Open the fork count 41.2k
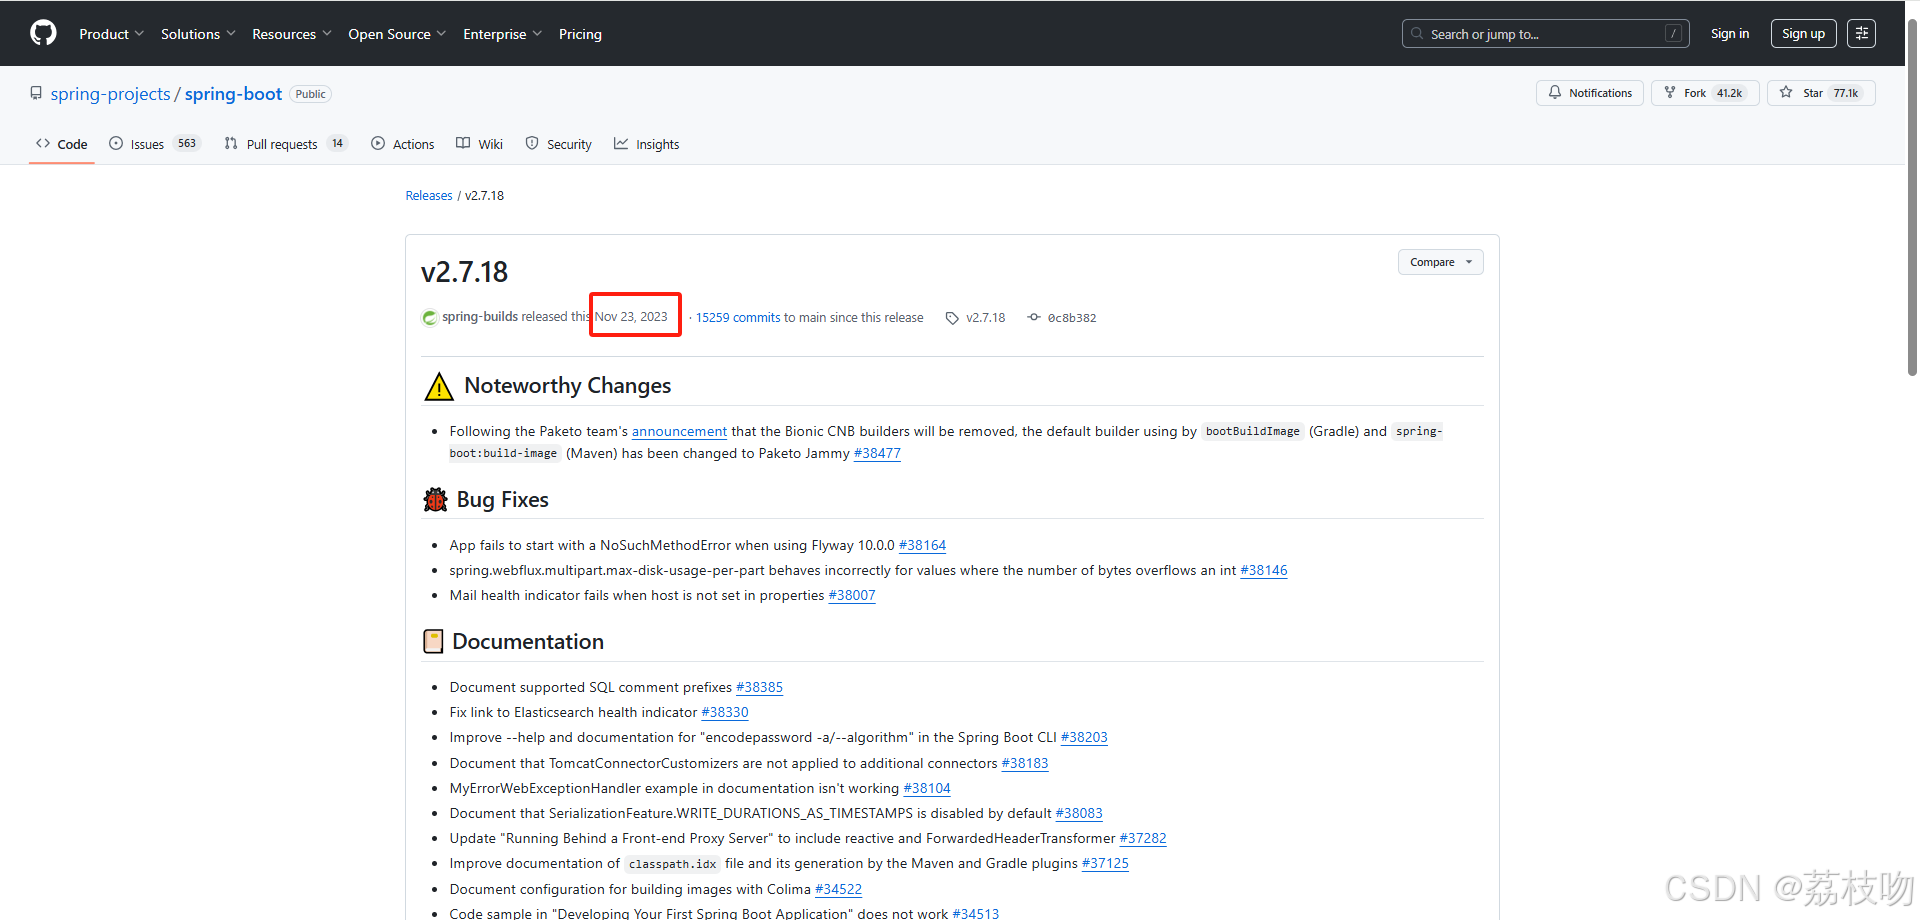This screenshot has height=920, width=1920. 1729,93
